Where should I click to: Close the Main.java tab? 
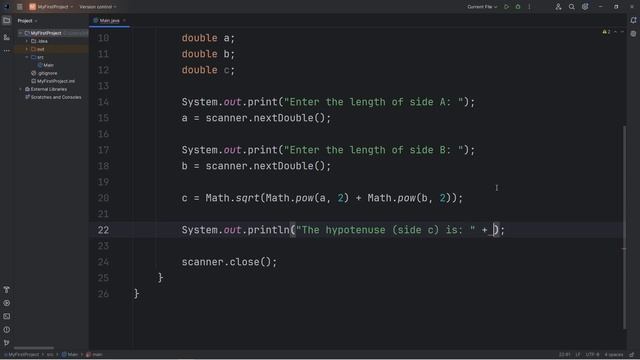(x=124, y=20)
